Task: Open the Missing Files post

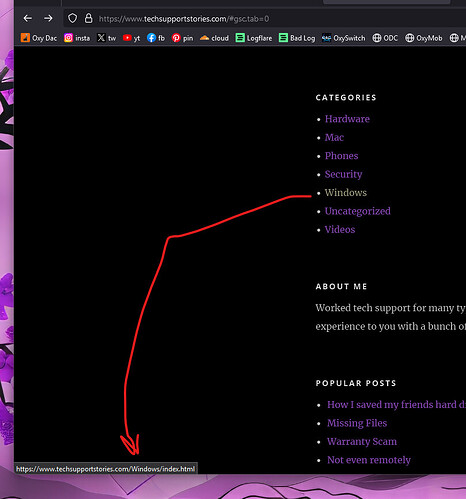Action: point(357,423)
